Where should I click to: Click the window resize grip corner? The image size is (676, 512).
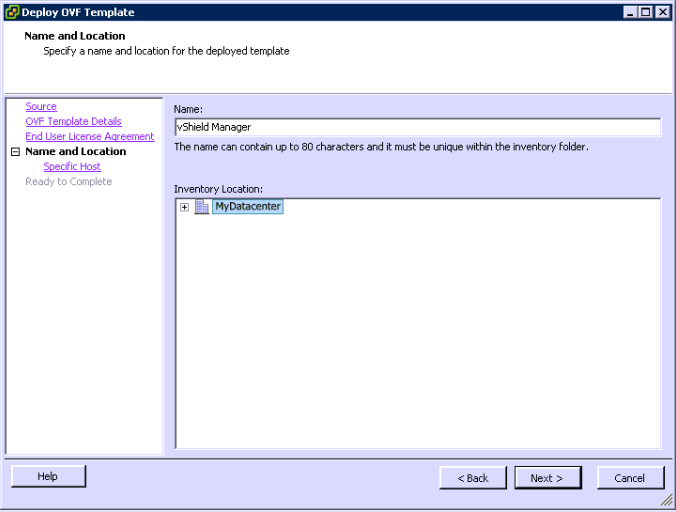[667, 501]
